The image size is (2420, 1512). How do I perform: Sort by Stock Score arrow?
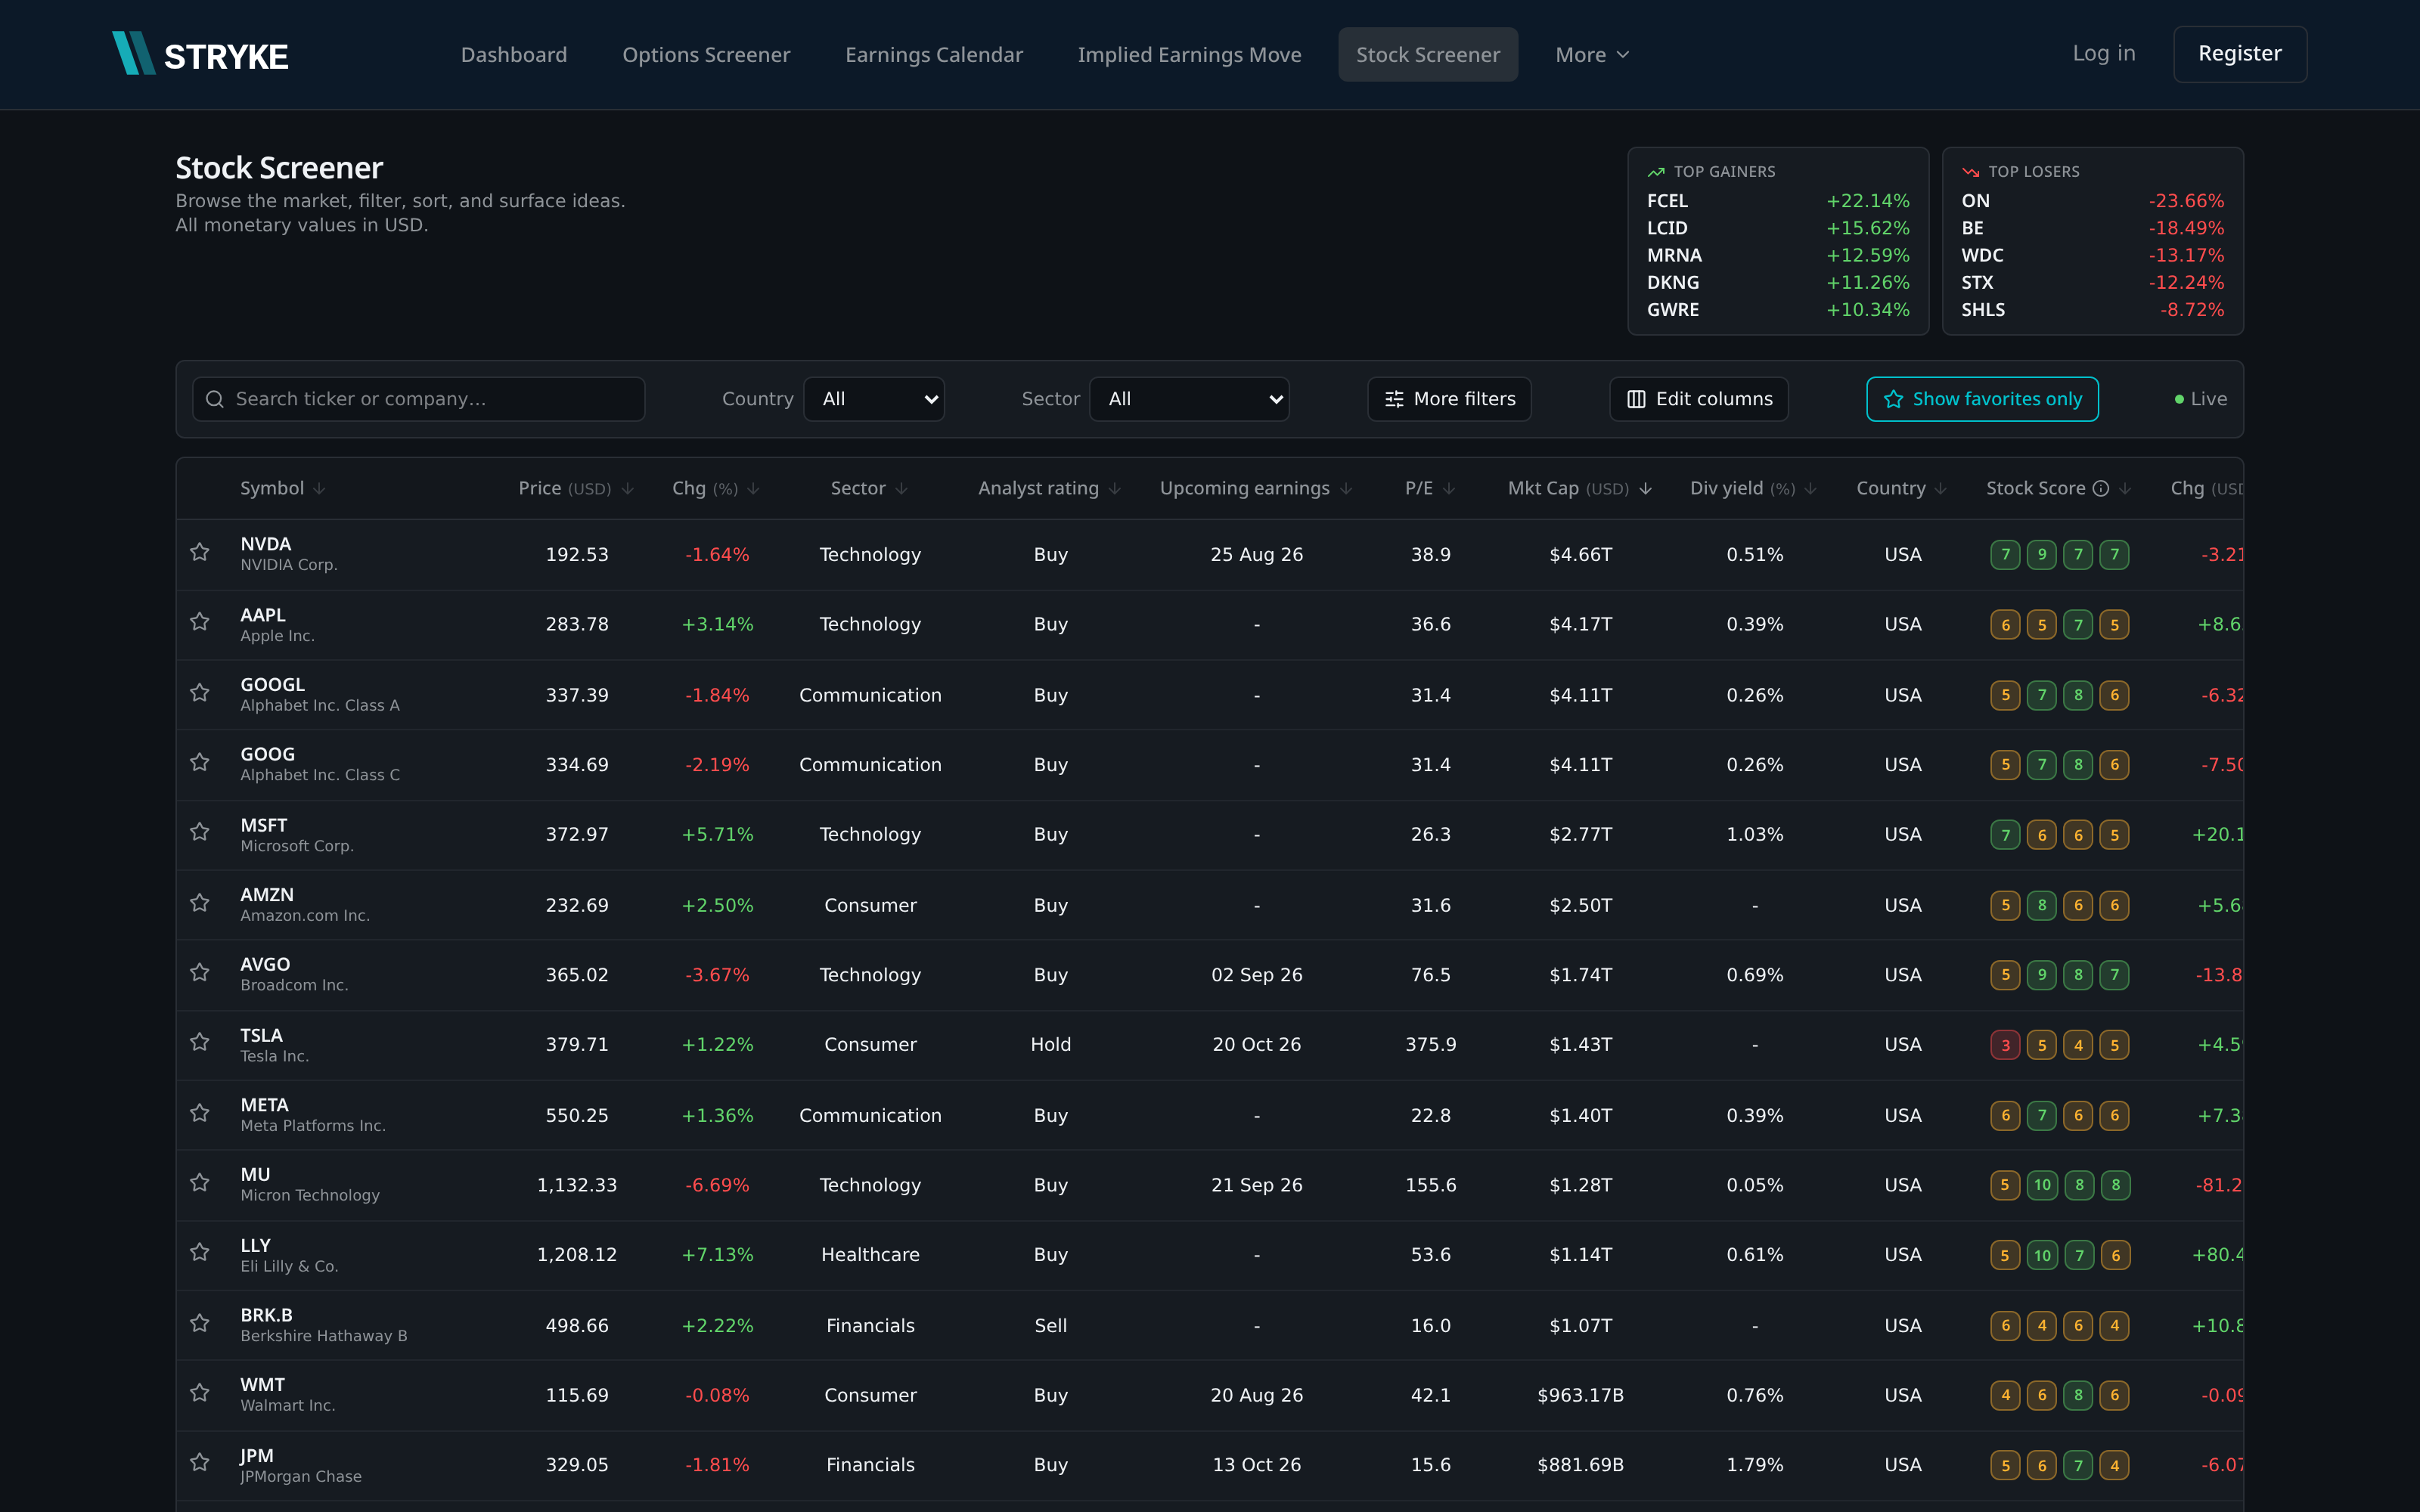click(2125, 489)
